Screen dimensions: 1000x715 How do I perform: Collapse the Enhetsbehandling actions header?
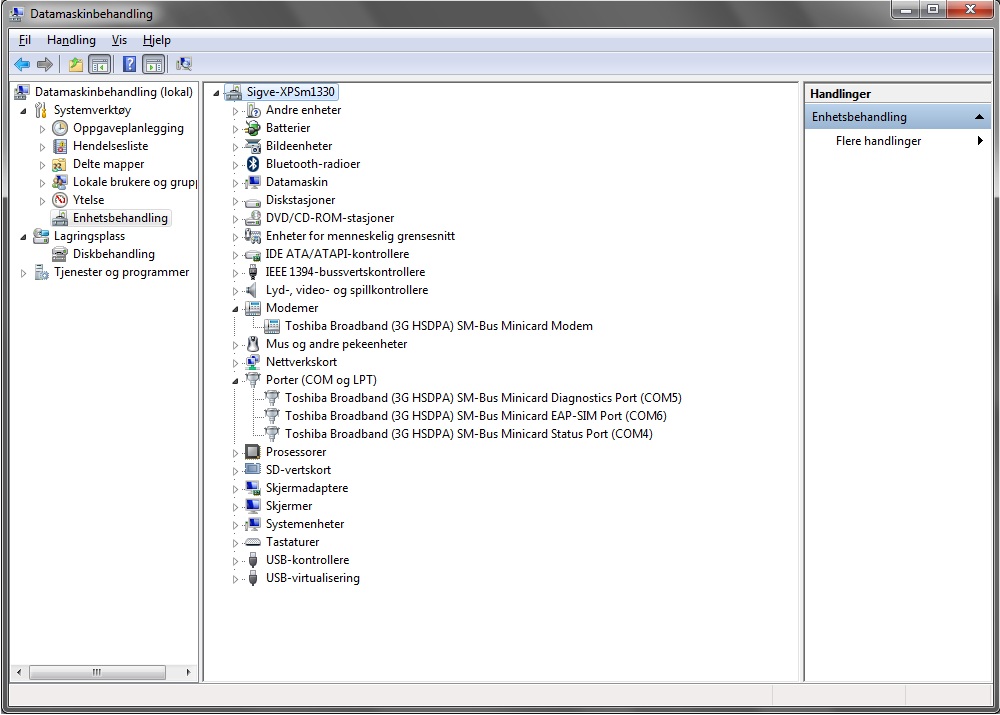[x=979, y=117]
